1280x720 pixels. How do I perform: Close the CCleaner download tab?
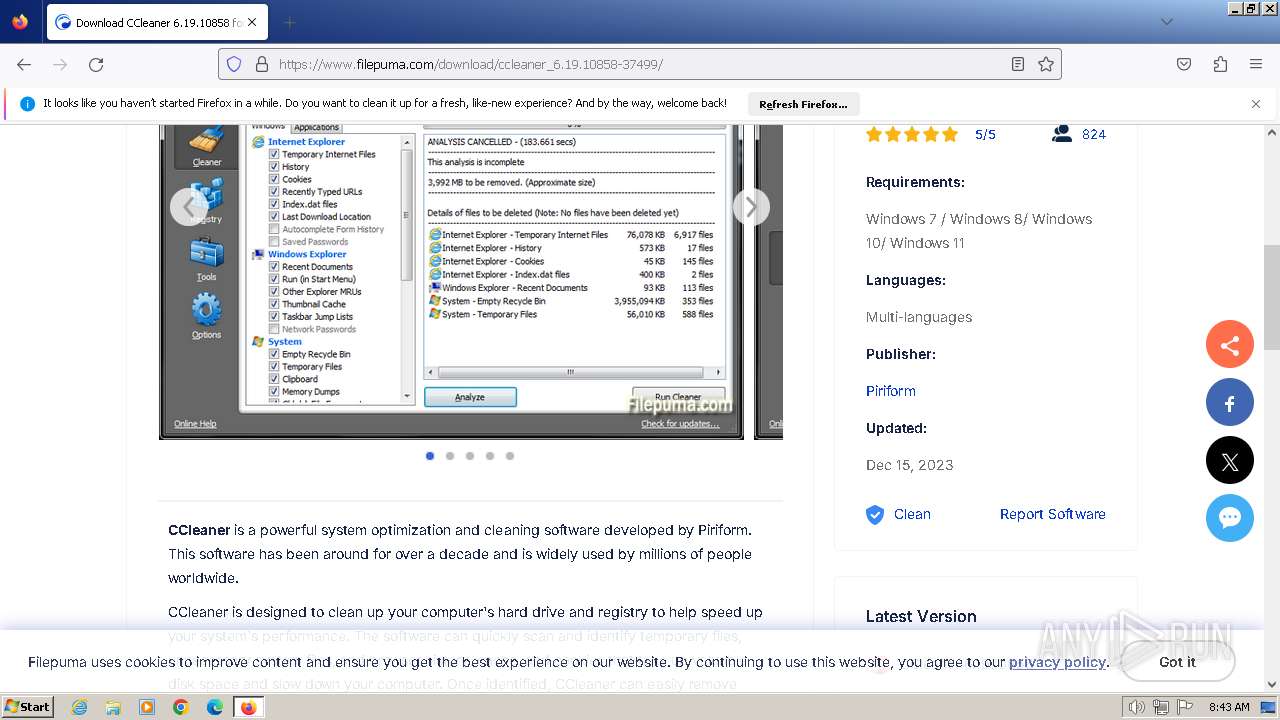[252, 22]
